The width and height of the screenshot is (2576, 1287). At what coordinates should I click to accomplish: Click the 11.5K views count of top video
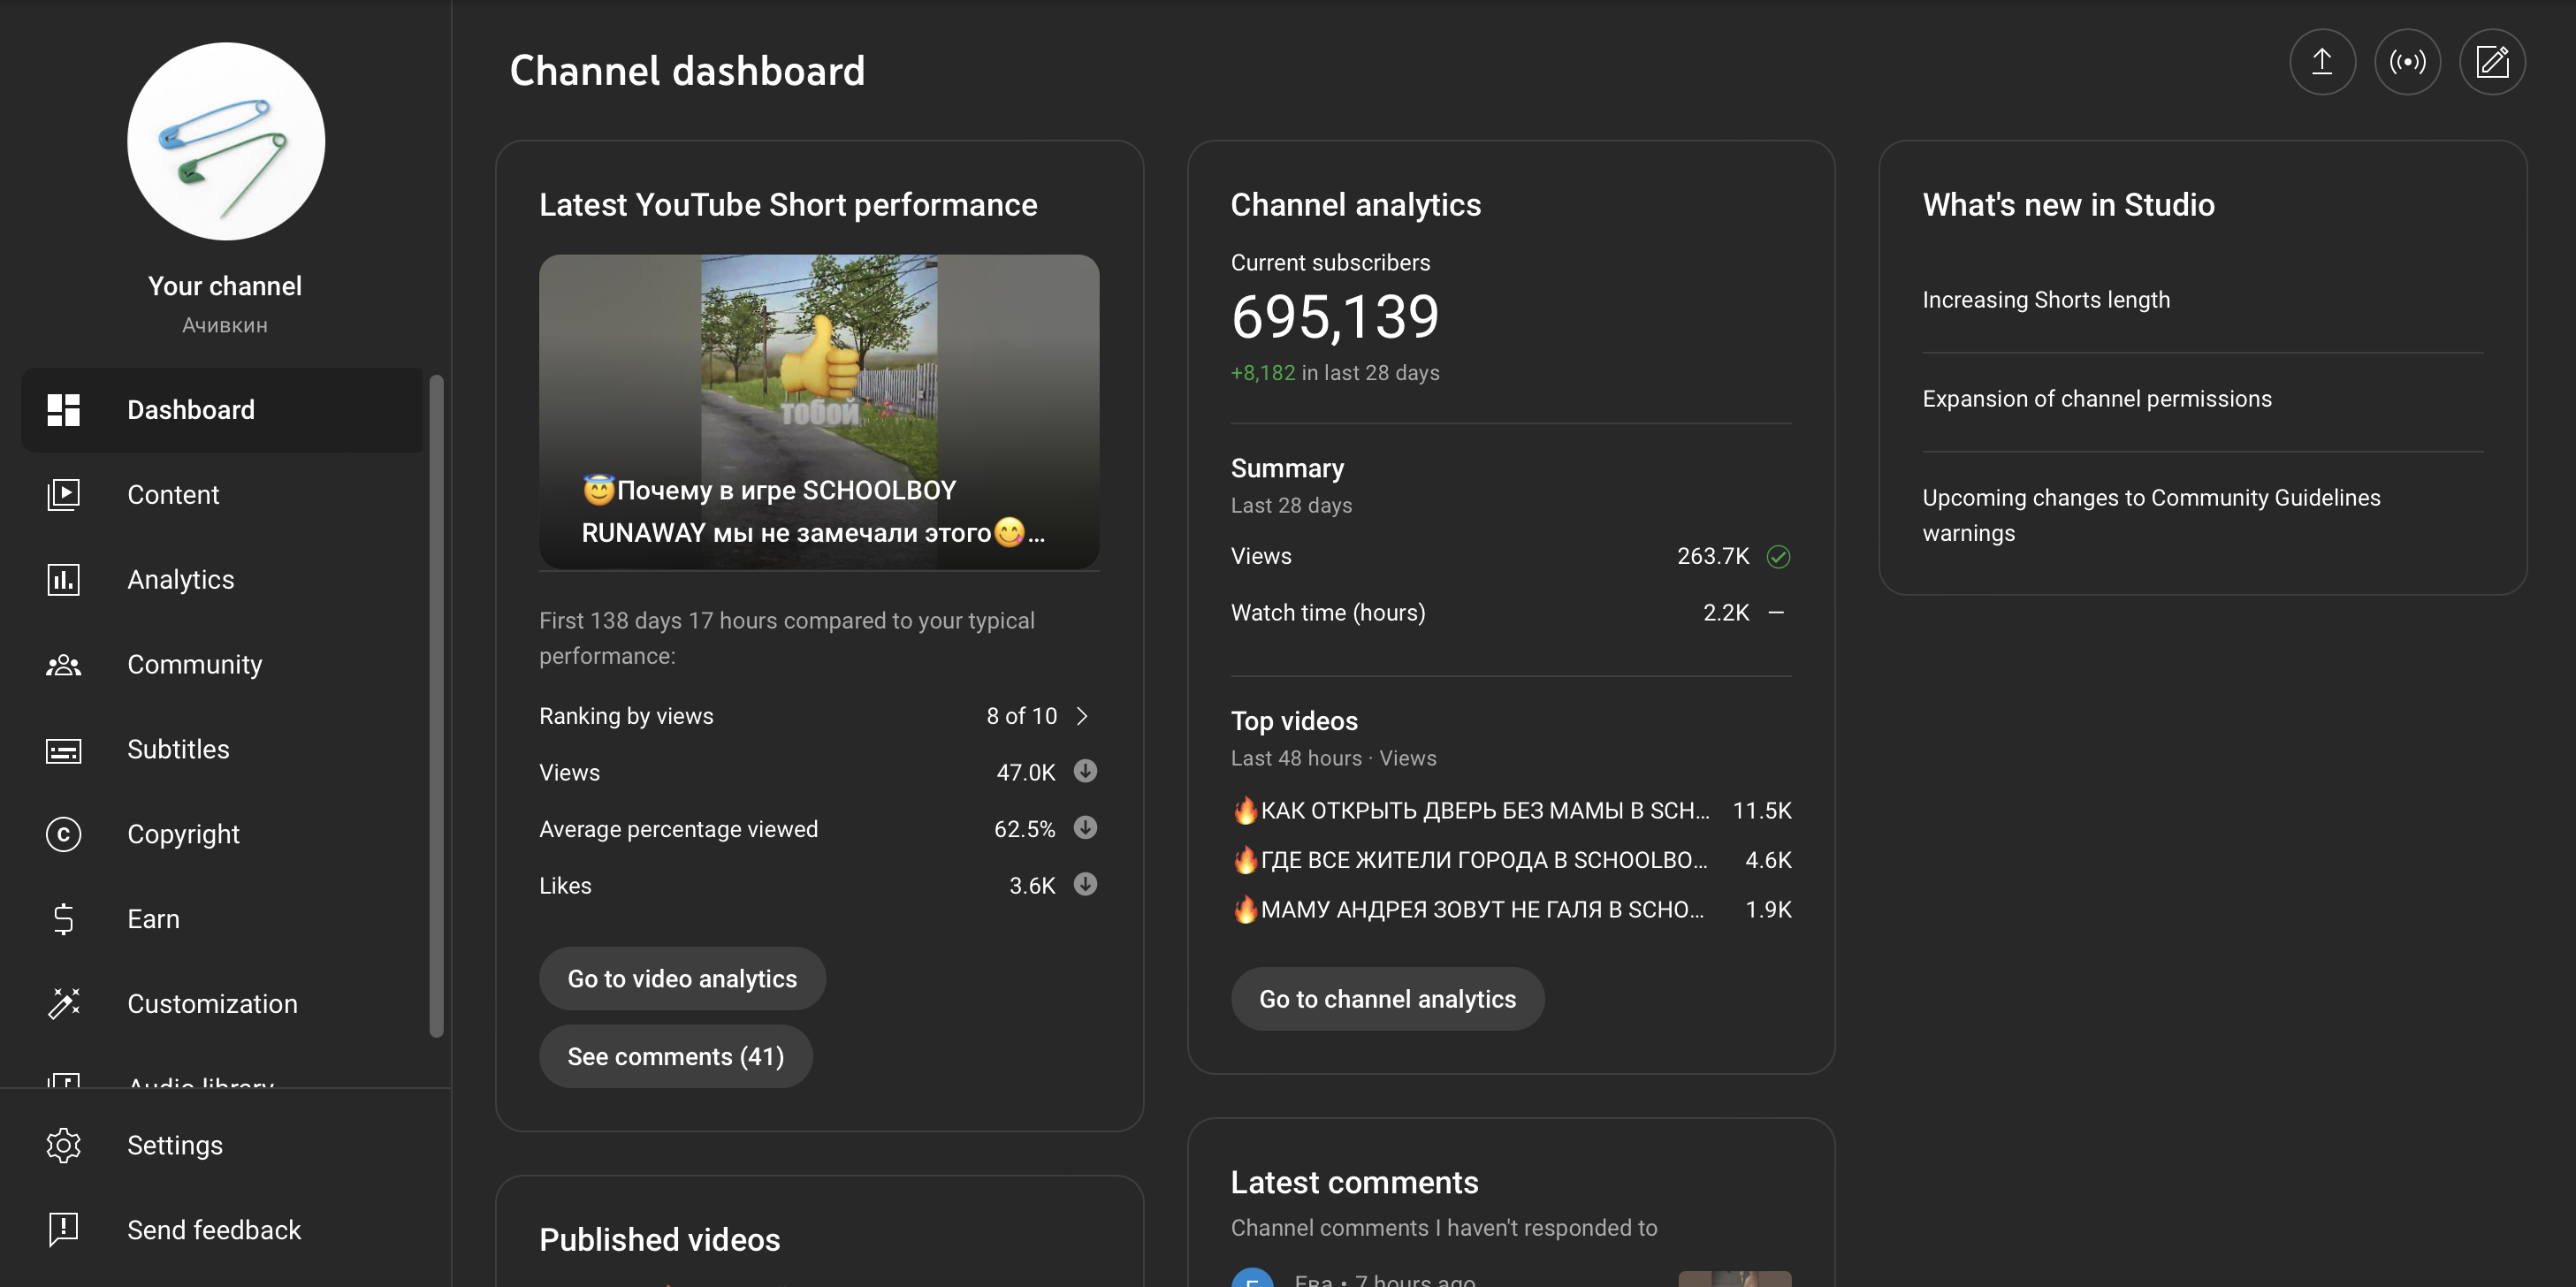[1762, 810]
